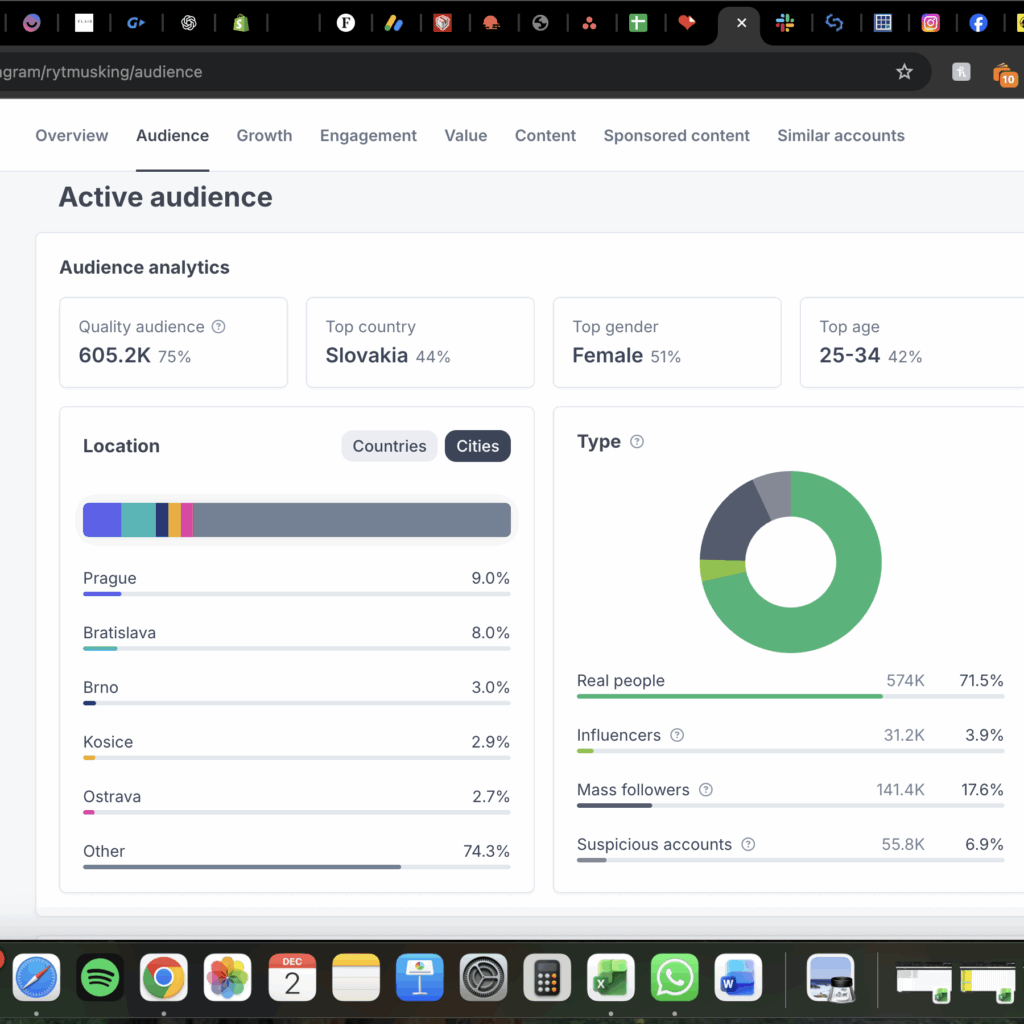Click the Quality audience help icon
Viewport: 1024px width, 1024px height.
(x=219, y=327)
